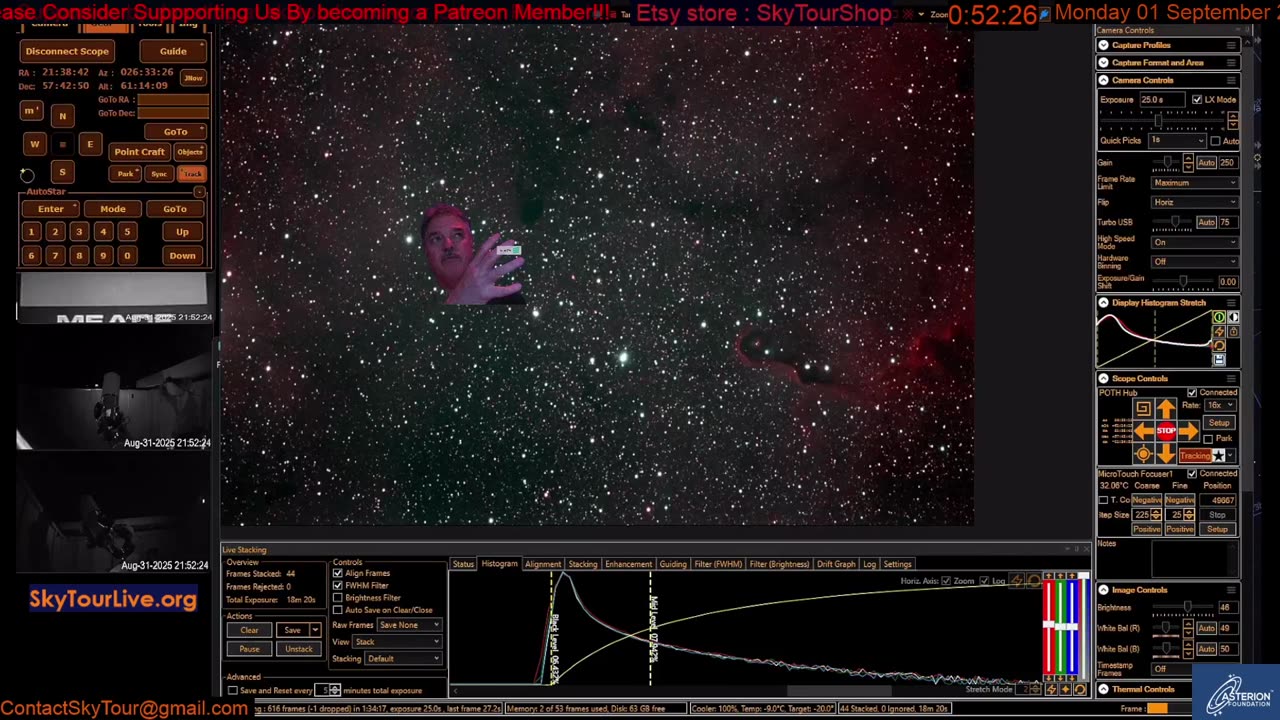Switch to the Enhancement tab
The width and height of the screenshot is (1280, 720).
click(x=628, y=564)
